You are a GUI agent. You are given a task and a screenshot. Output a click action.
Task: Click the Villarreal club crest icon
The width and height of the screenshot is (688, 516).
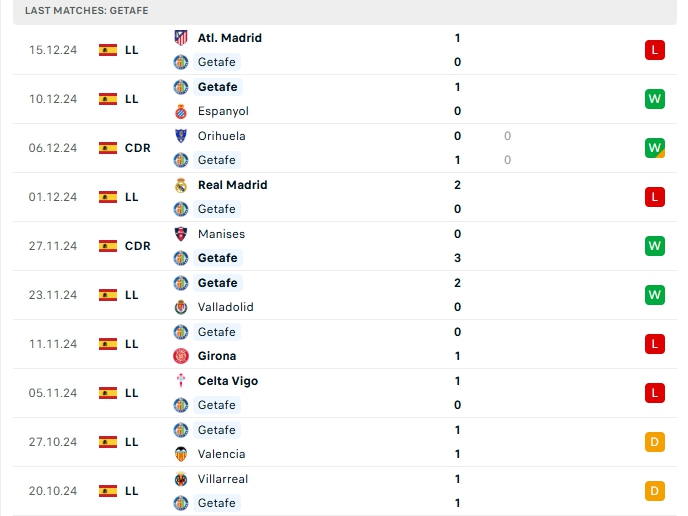[181, 479]
